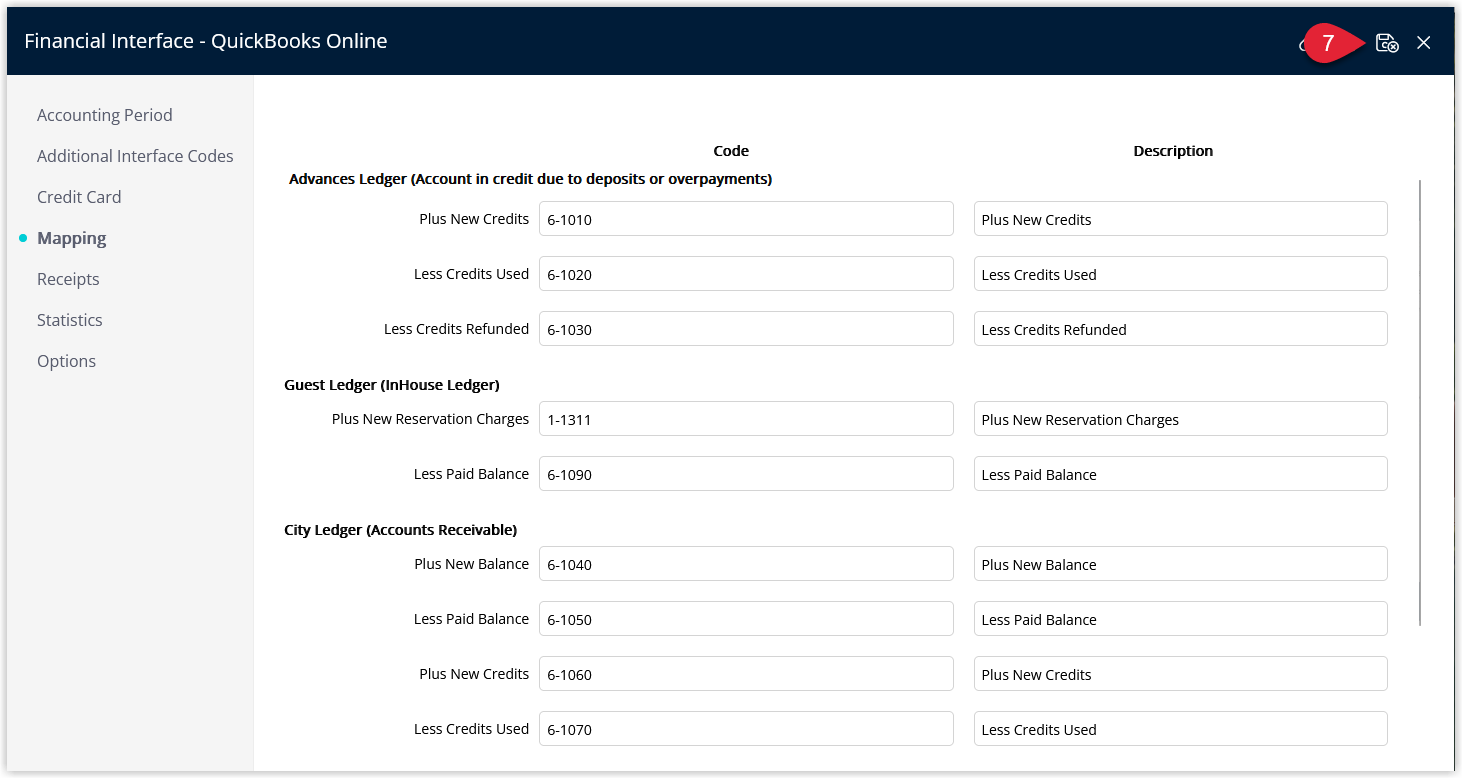This screenshot has width=1463, height=779.
Task: Click the City Ledger (Accounts Receivable) heading
Action: coord(401,530)
